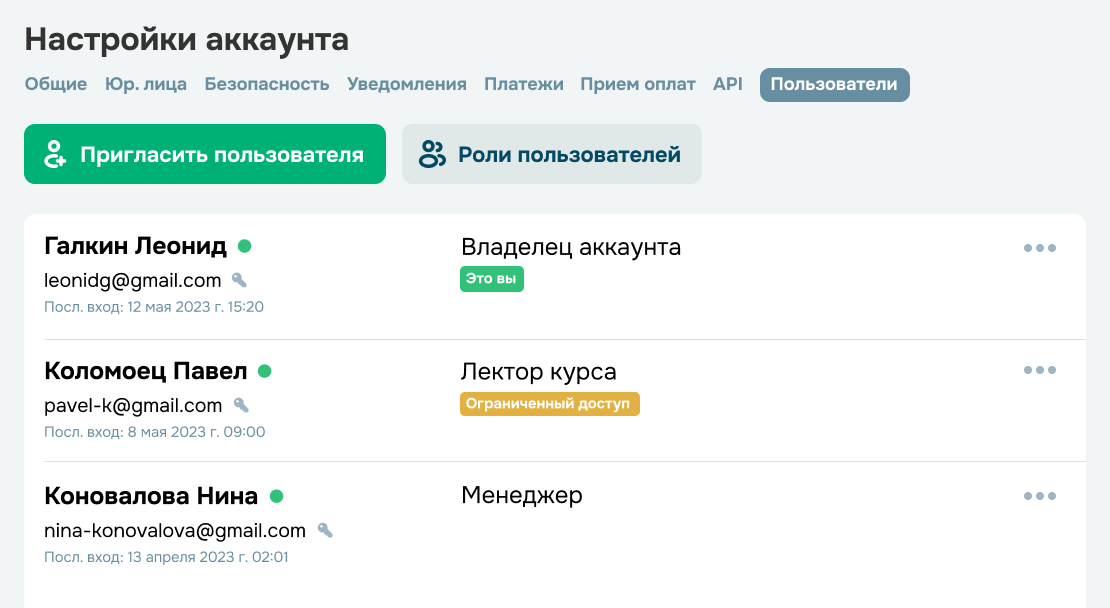
Task: Click the key icon next to pavel-k@gmail.com
Action: (239, 405)
